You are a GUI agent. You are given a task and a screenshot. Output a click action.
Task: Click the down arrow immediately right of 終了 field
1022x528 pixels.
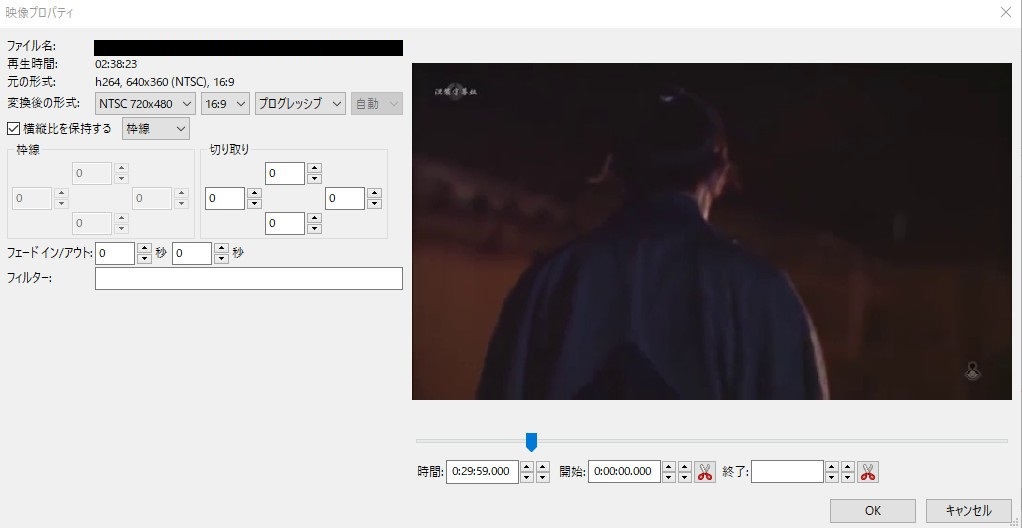(x=831, y=477)
